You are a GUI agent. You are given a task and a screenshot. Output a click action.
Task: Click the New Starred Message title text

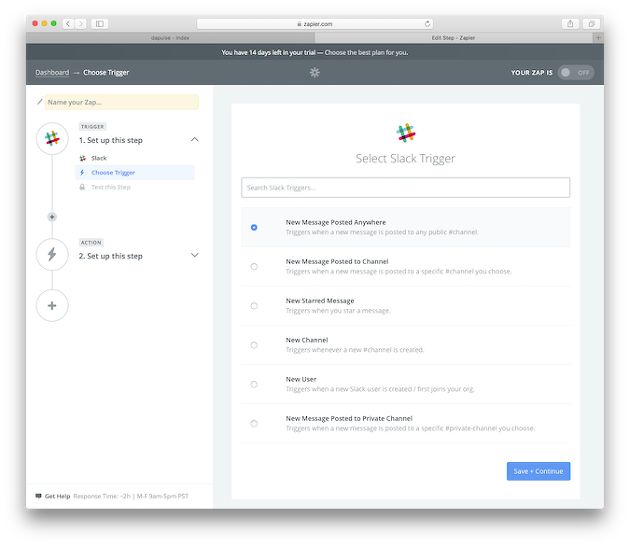pyautogui.click(x=320, y=301)
